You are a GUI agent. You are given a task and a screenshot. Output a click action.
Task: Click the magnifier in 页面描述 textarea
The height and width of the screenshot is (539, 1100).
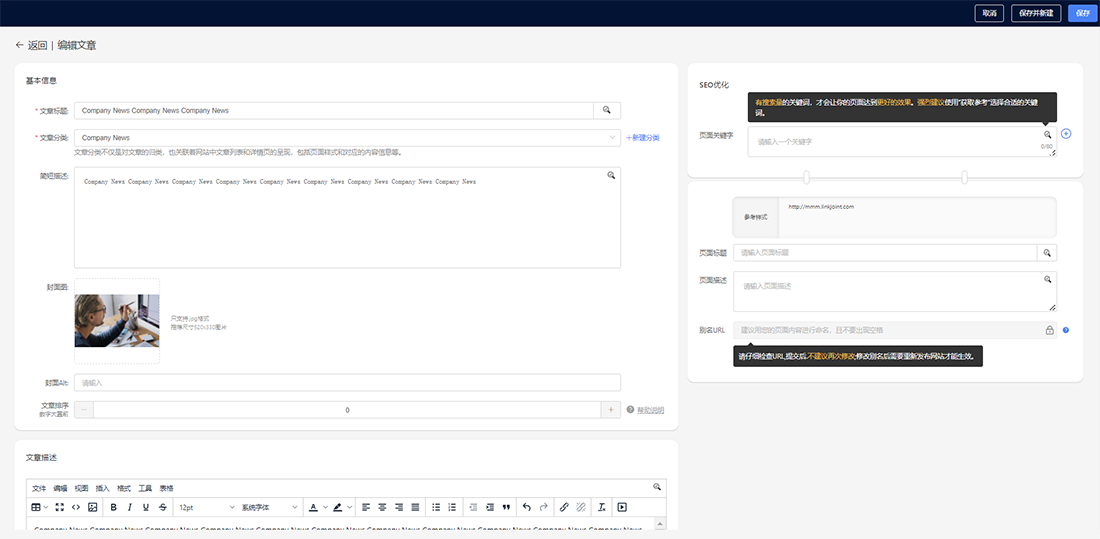[1047, 279]
